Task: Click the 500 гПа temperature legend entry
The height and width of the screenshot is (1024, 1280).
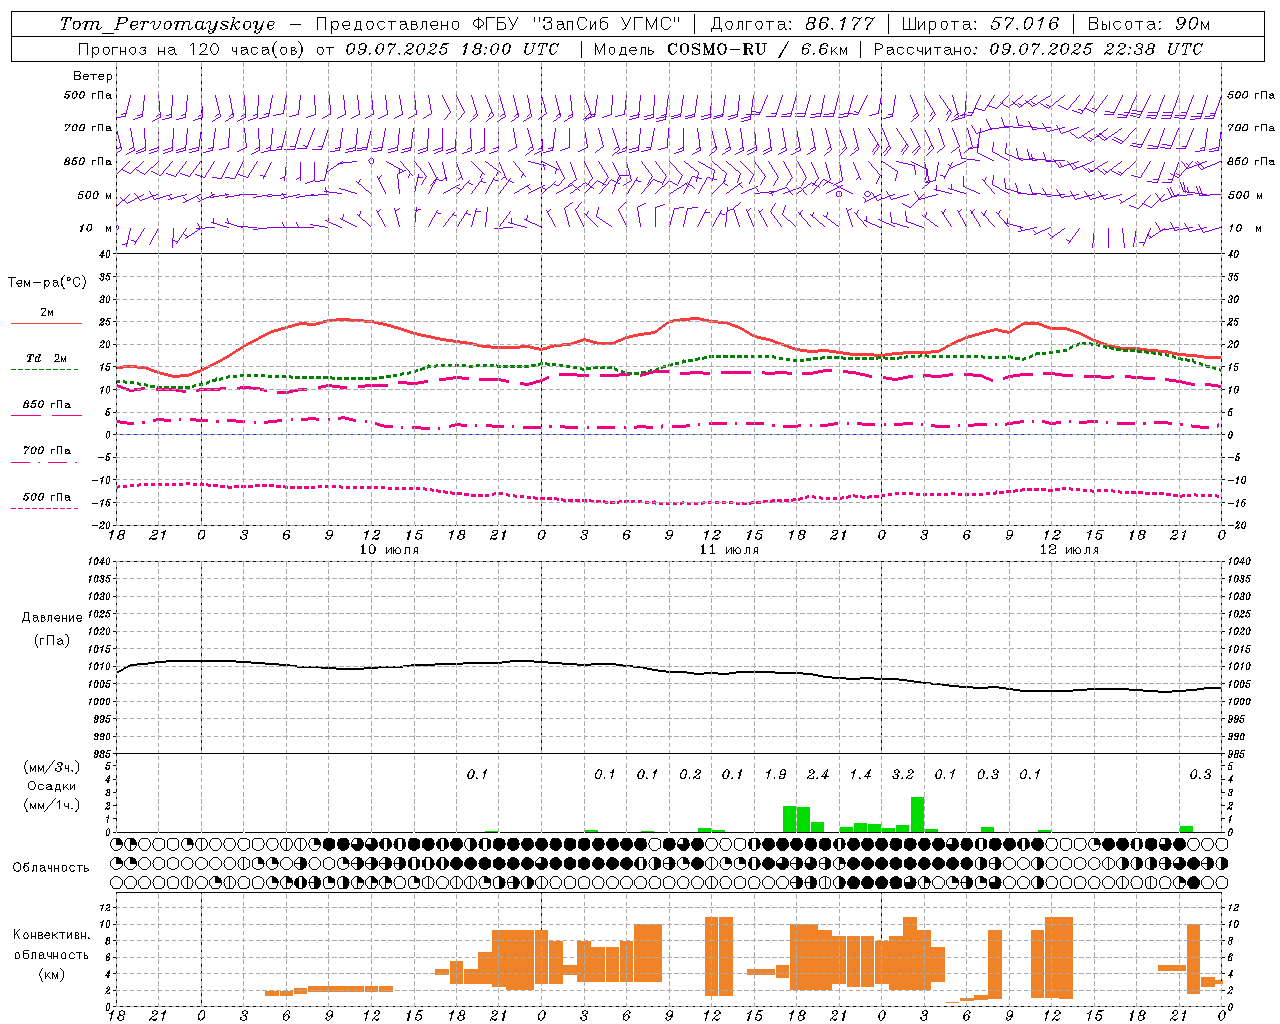Action: (x=46, y=501)
